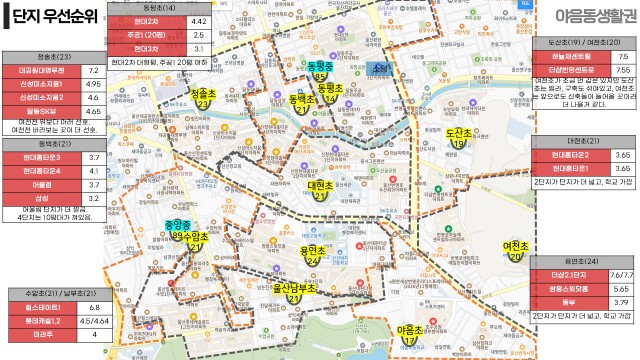
Task: Click the 도산초 19 map marker
Action: pos(459,138)
